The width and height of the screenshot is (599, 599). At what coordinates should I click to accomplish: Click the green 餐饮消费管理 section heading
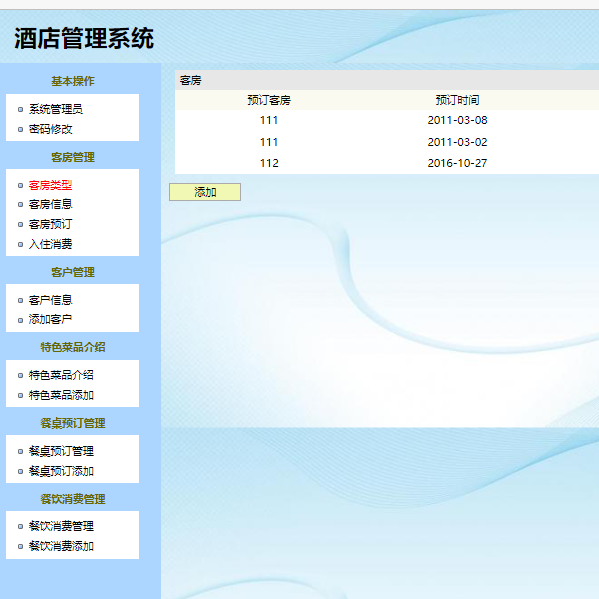click(73, 499)
